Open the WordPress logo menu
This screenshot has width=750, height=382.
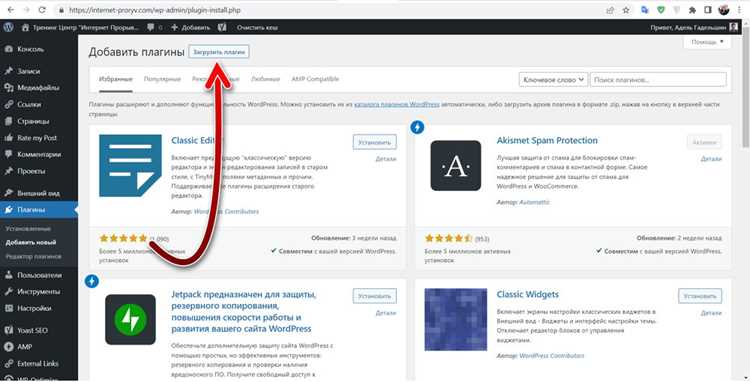8,27
